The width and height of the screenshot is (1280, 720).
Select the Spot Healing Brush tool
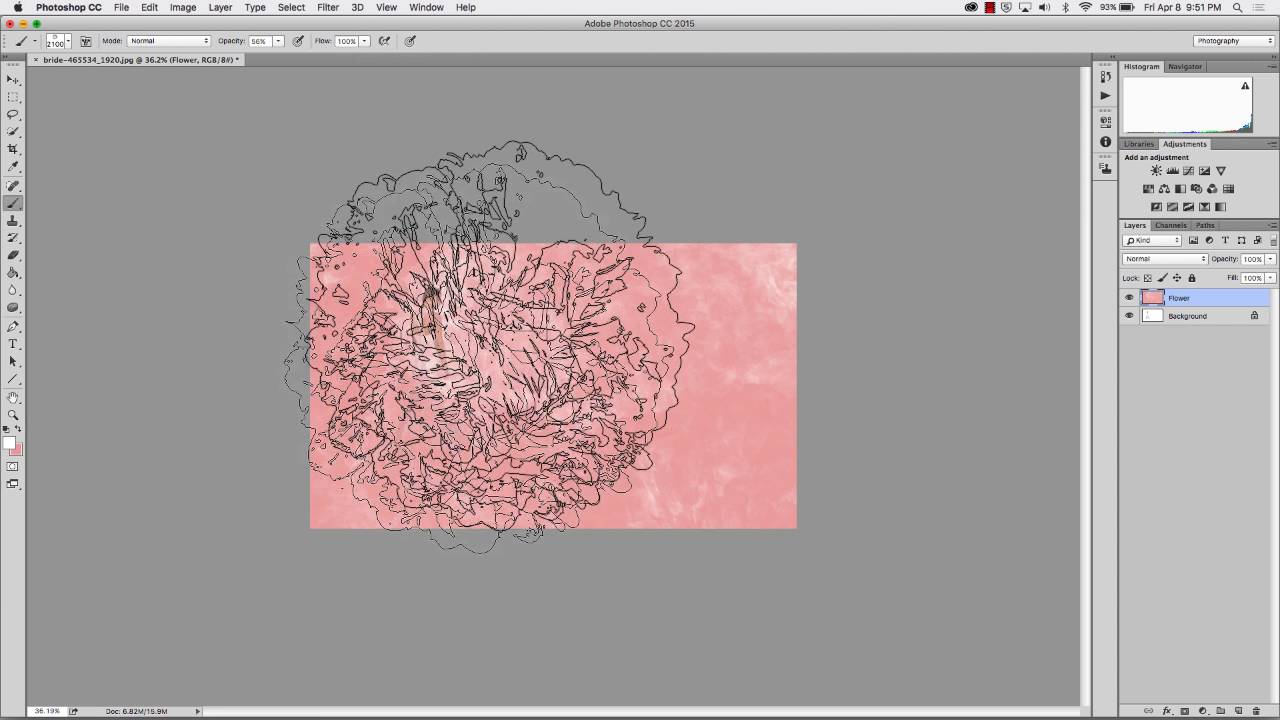[13, 186]
